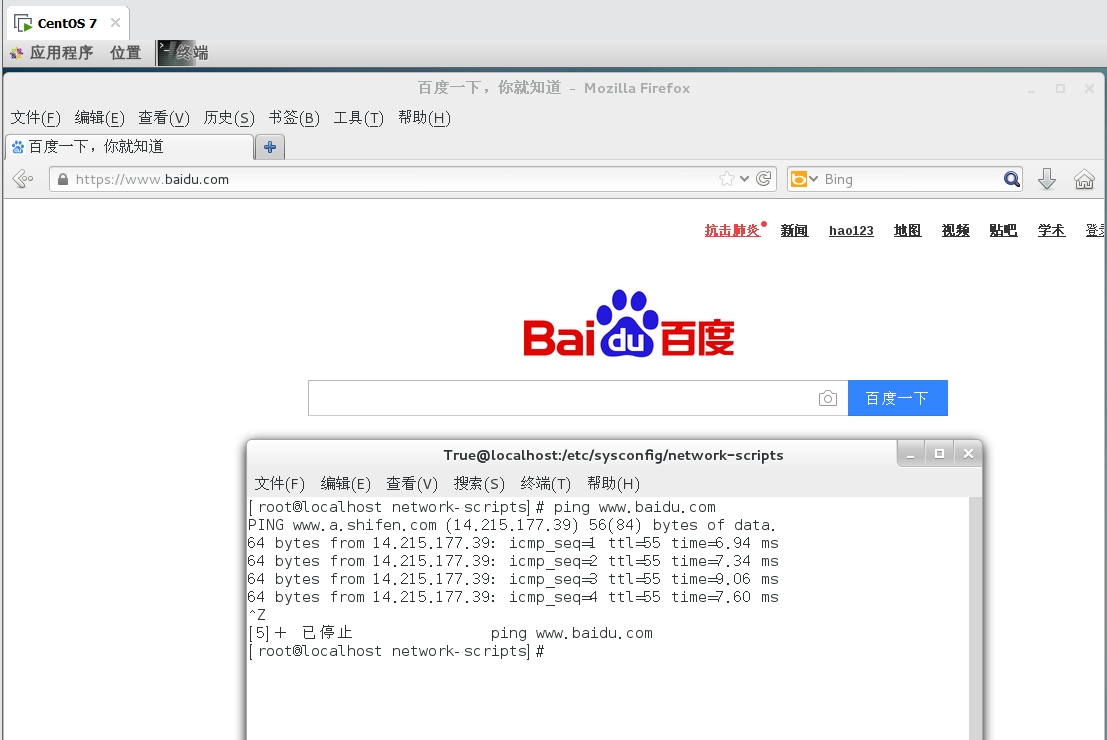Screen dimensions: 1107x740
Task: Open Firefox 书签(B) menu
Action: [x=294, y=118]
